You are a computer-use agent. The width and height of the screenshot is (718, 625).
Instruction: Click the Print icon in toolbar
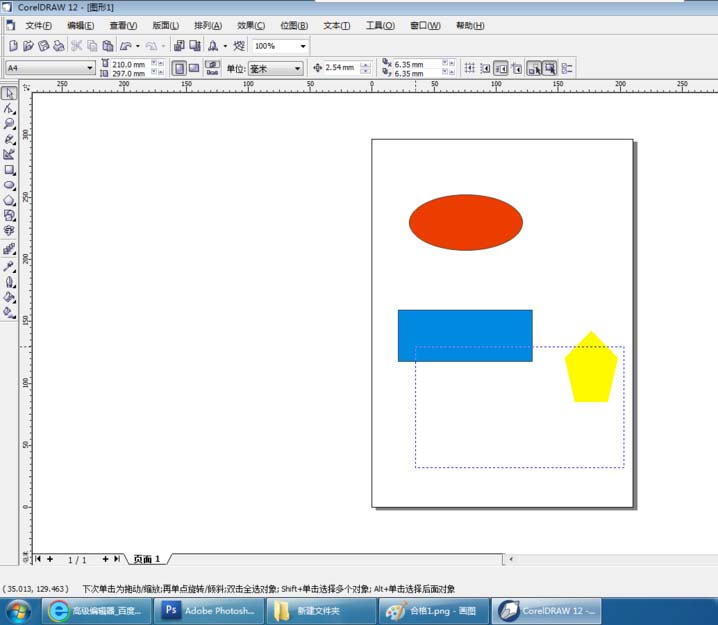click(x=59, y=46)
